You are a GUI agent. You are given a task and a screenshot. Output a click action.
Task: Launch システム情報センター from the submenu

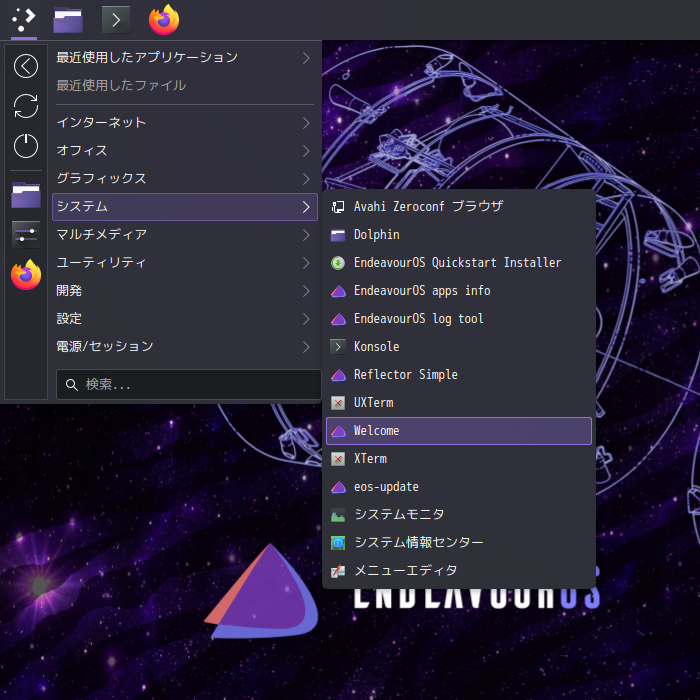pyautogui.click(x=459, y=543)
